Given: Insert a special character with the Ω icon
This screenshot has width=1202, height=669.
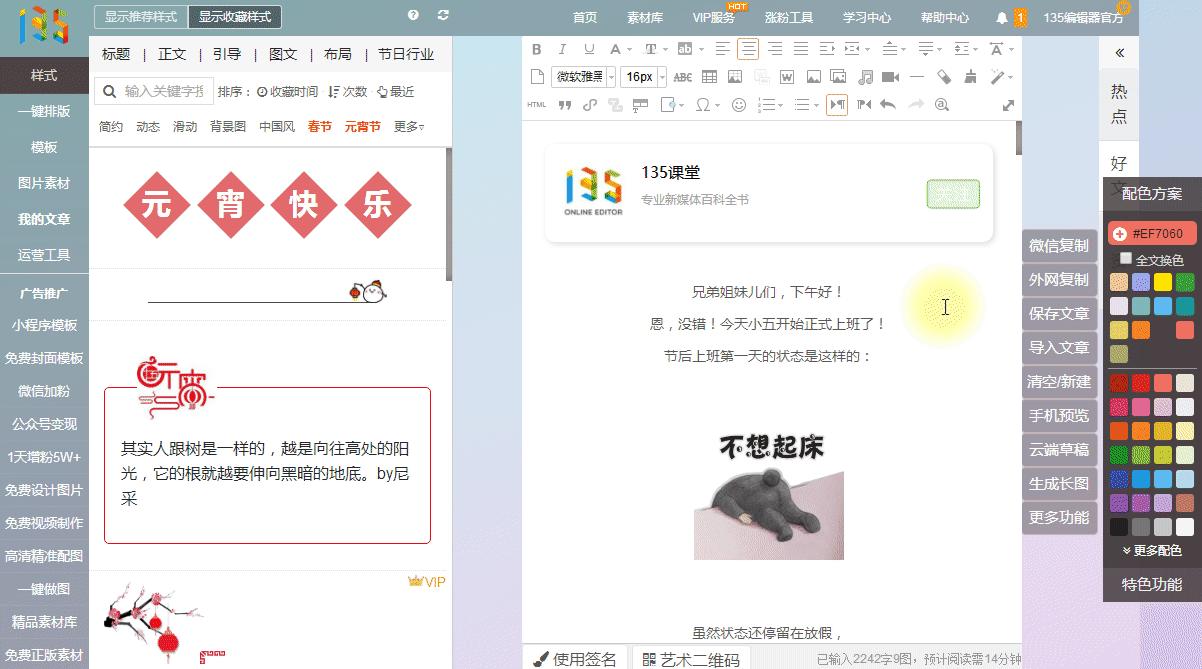Looking at the screenshot, I should click(x=703, y=103).
